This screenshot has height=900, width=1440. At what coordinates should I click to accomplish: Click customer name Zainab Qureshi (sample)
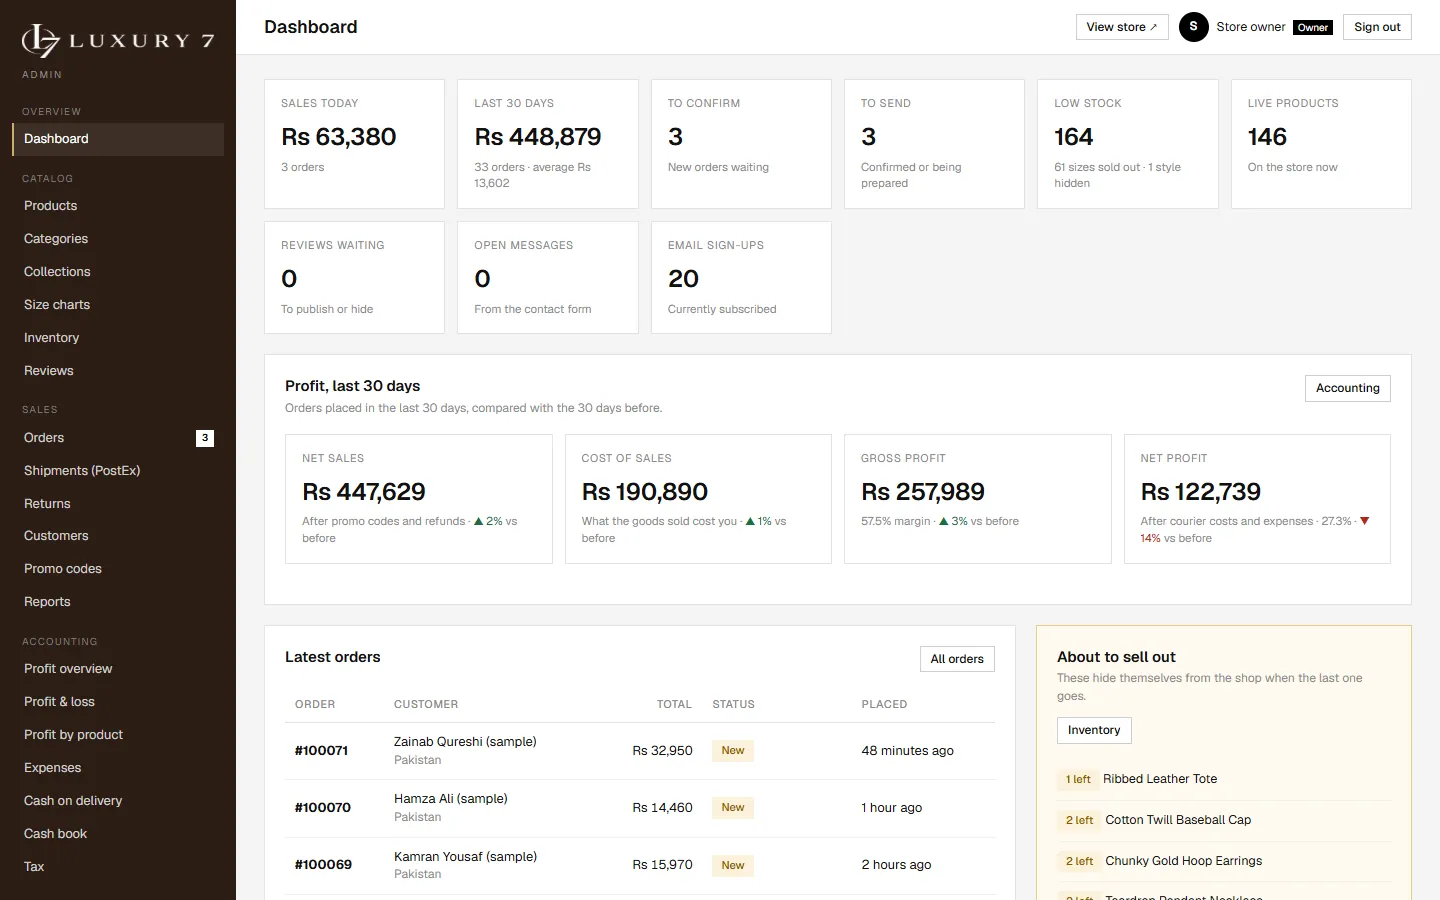[x=465, y=742]
